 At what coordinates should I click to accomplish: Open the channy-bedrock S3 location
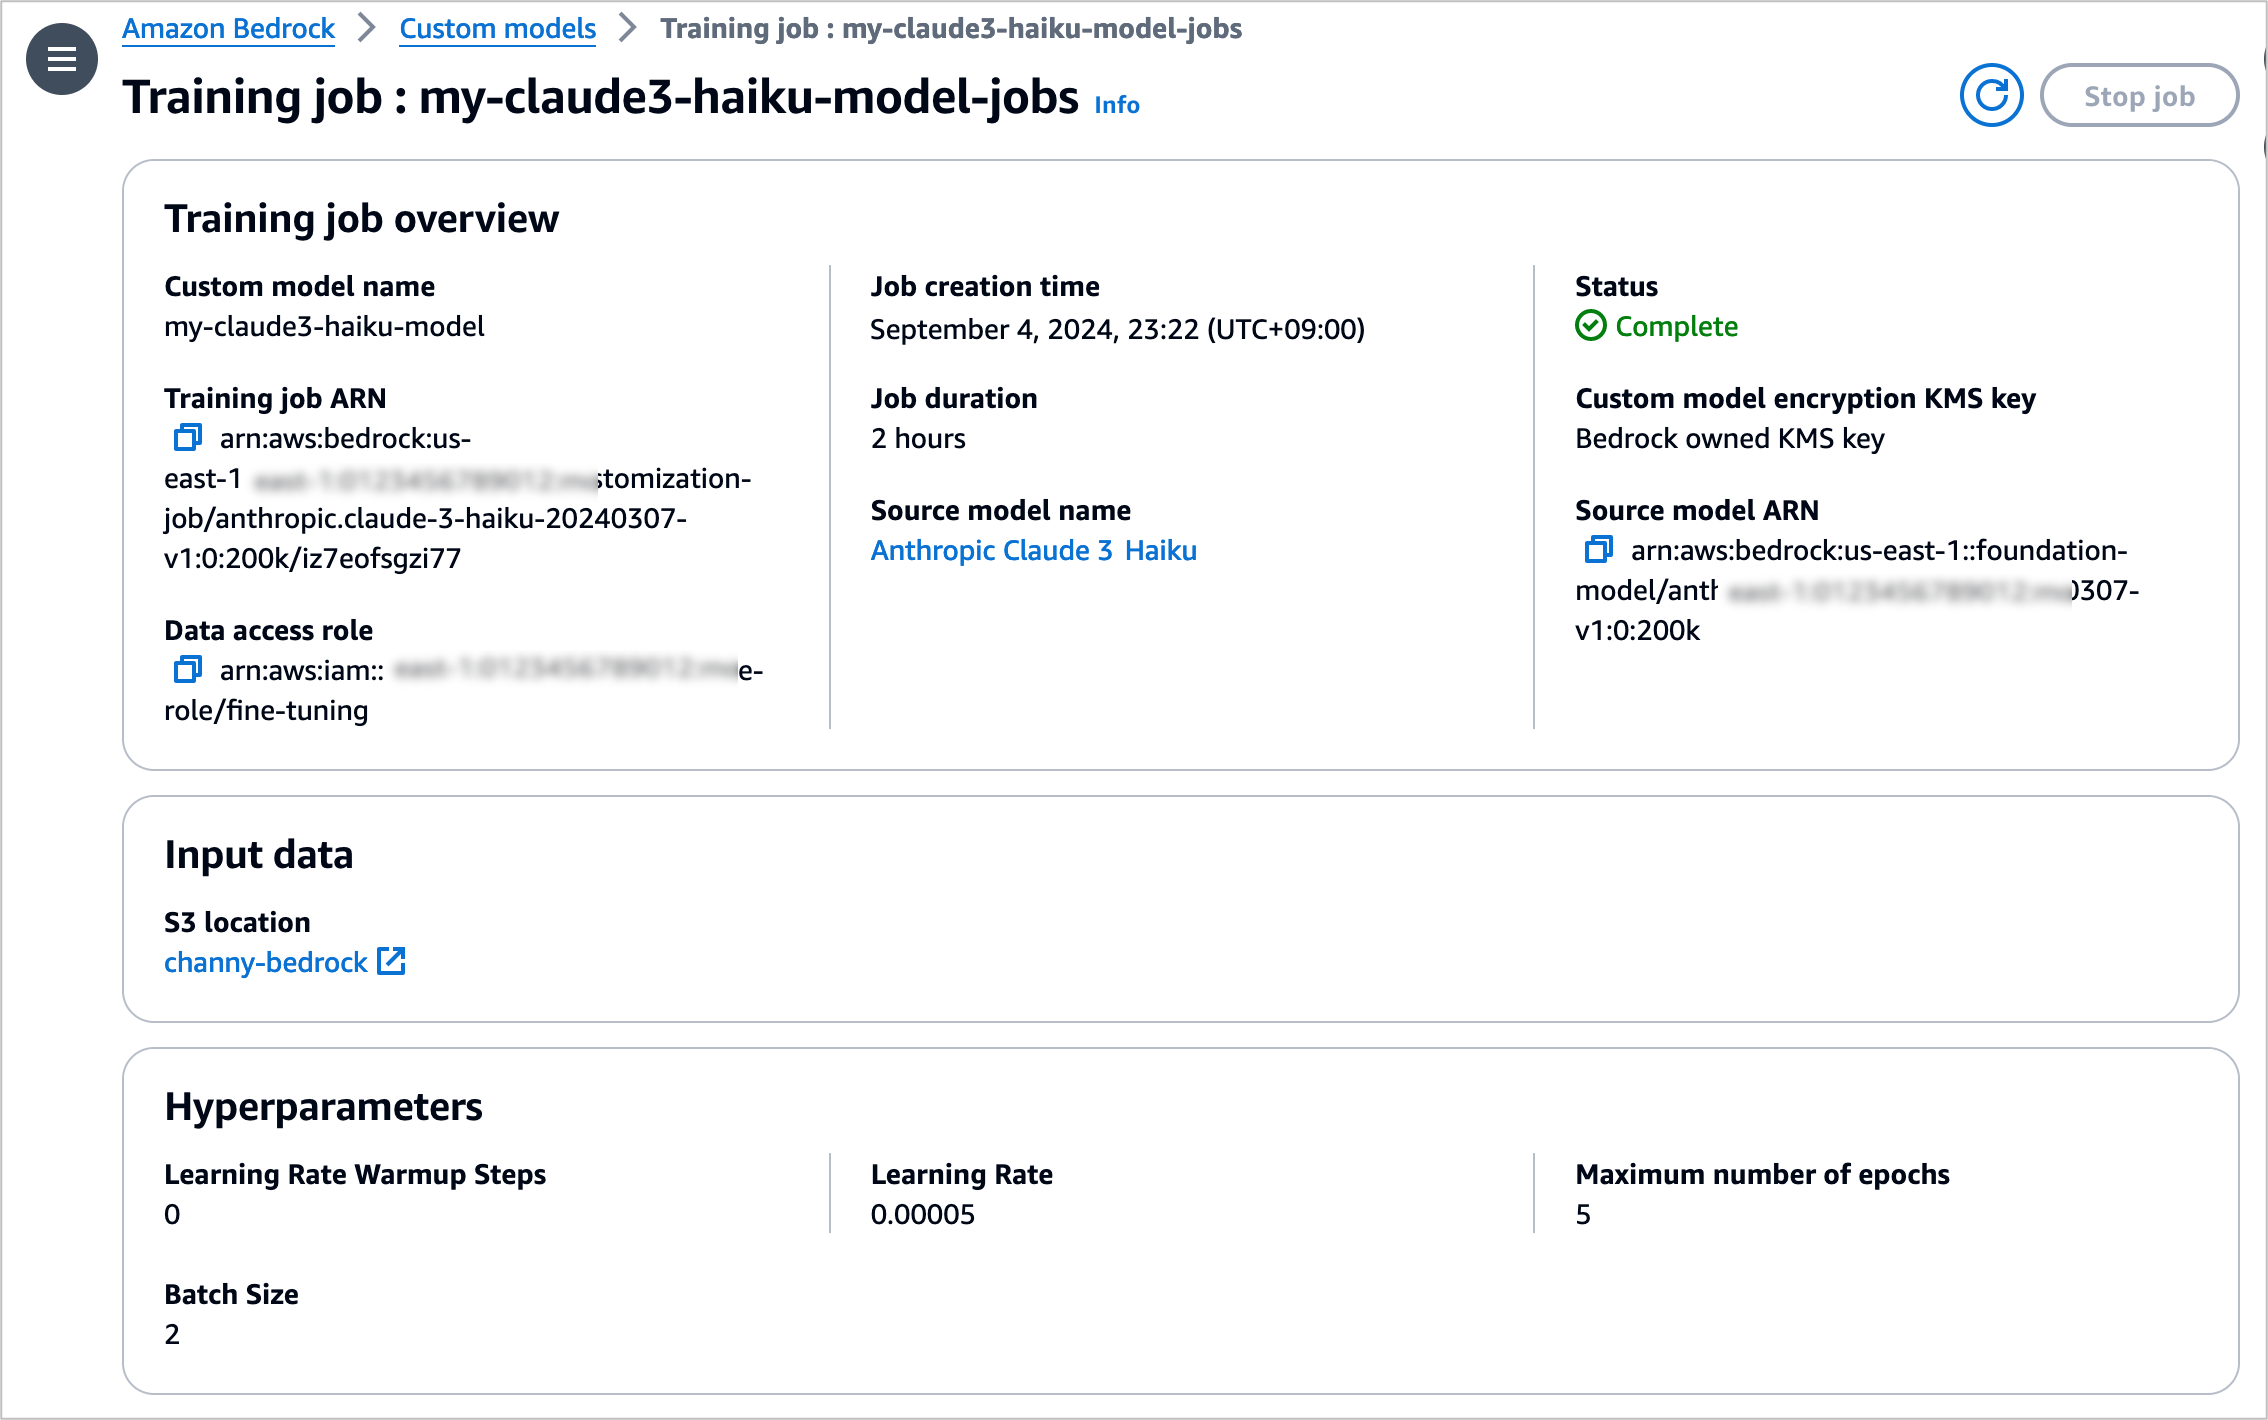tap(266, 962)
